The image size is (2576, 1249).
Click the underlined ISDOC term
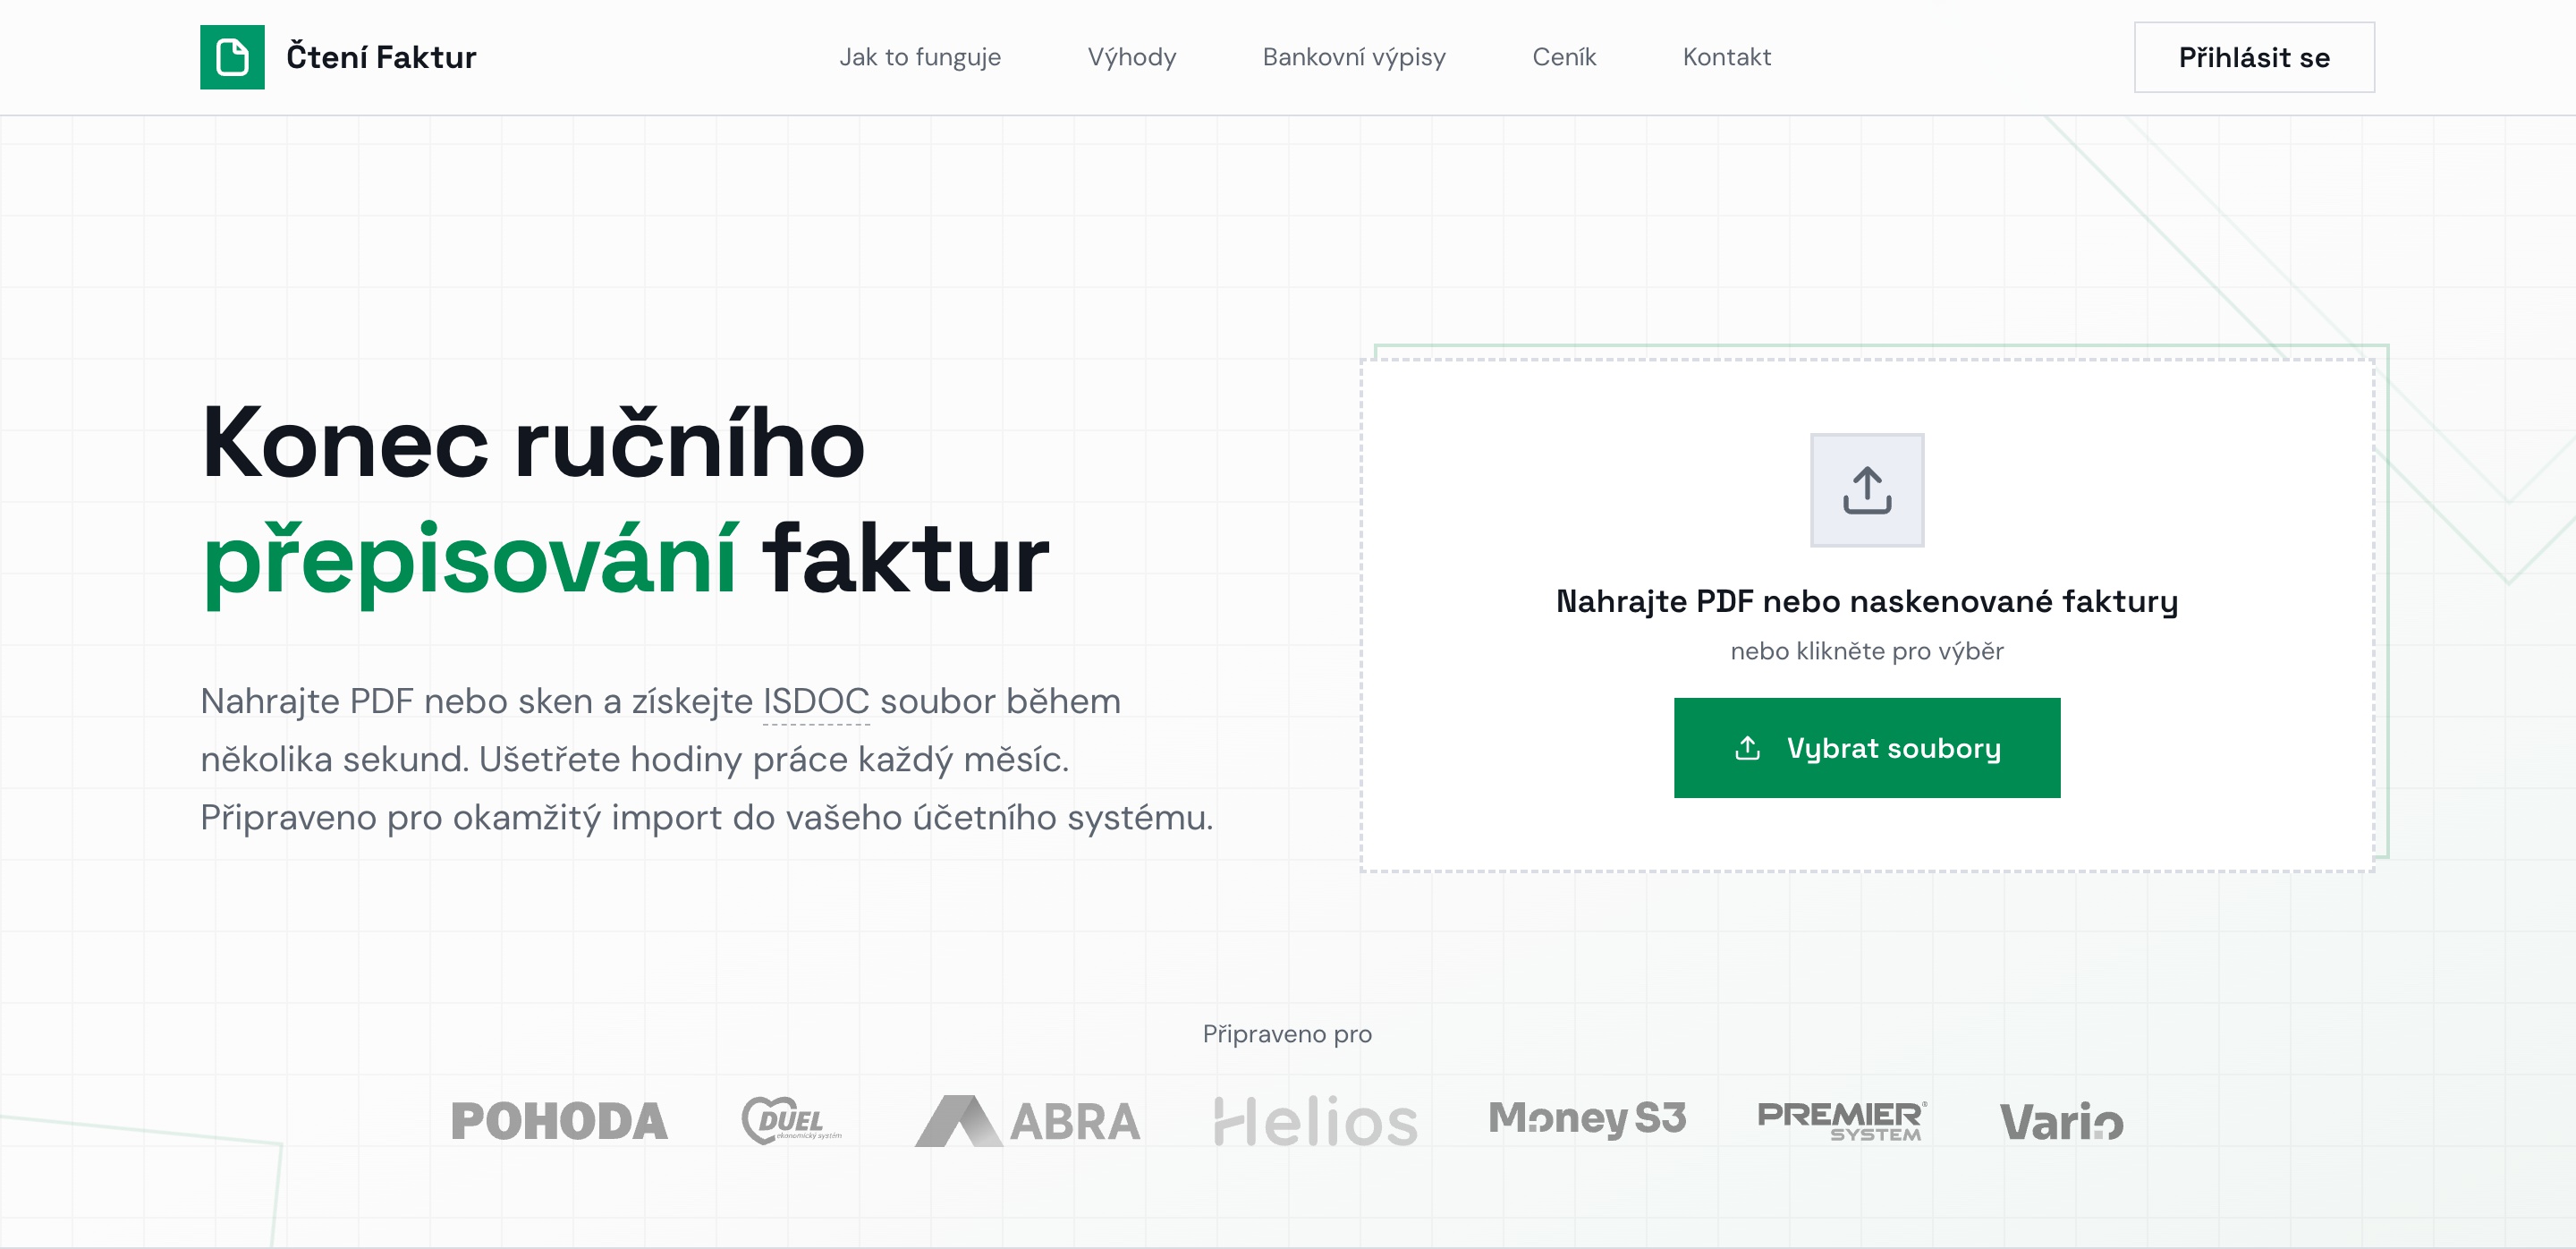coord(816,701)
